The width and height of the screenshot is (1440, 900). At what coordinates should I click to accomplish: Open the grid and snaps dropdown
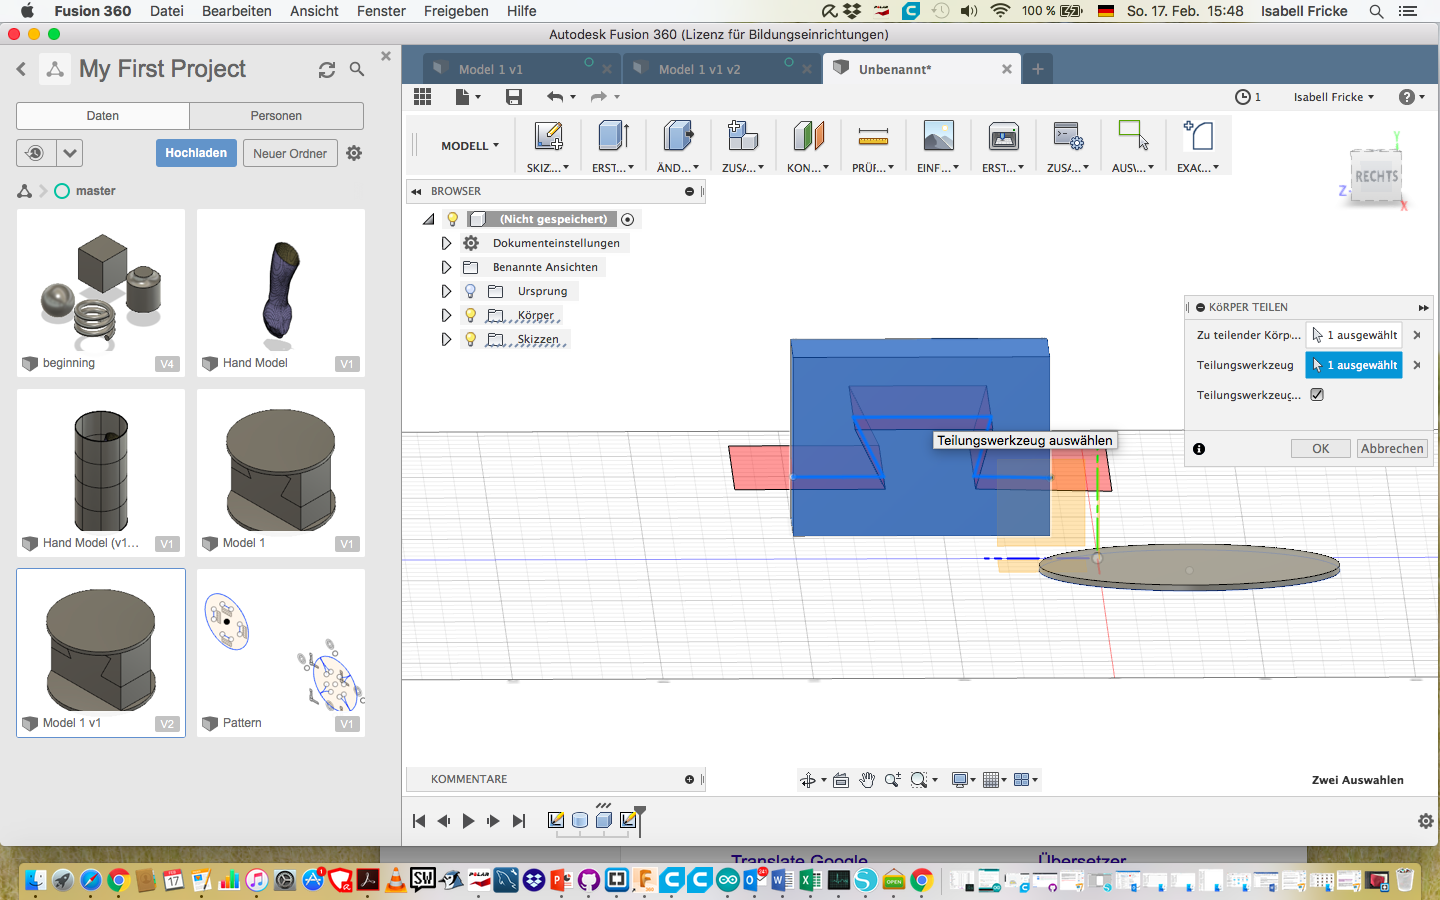(x=994, y=780)
